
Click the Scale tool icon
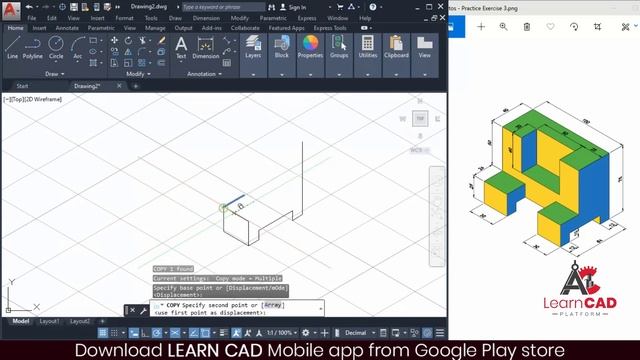tap(128, 63)
